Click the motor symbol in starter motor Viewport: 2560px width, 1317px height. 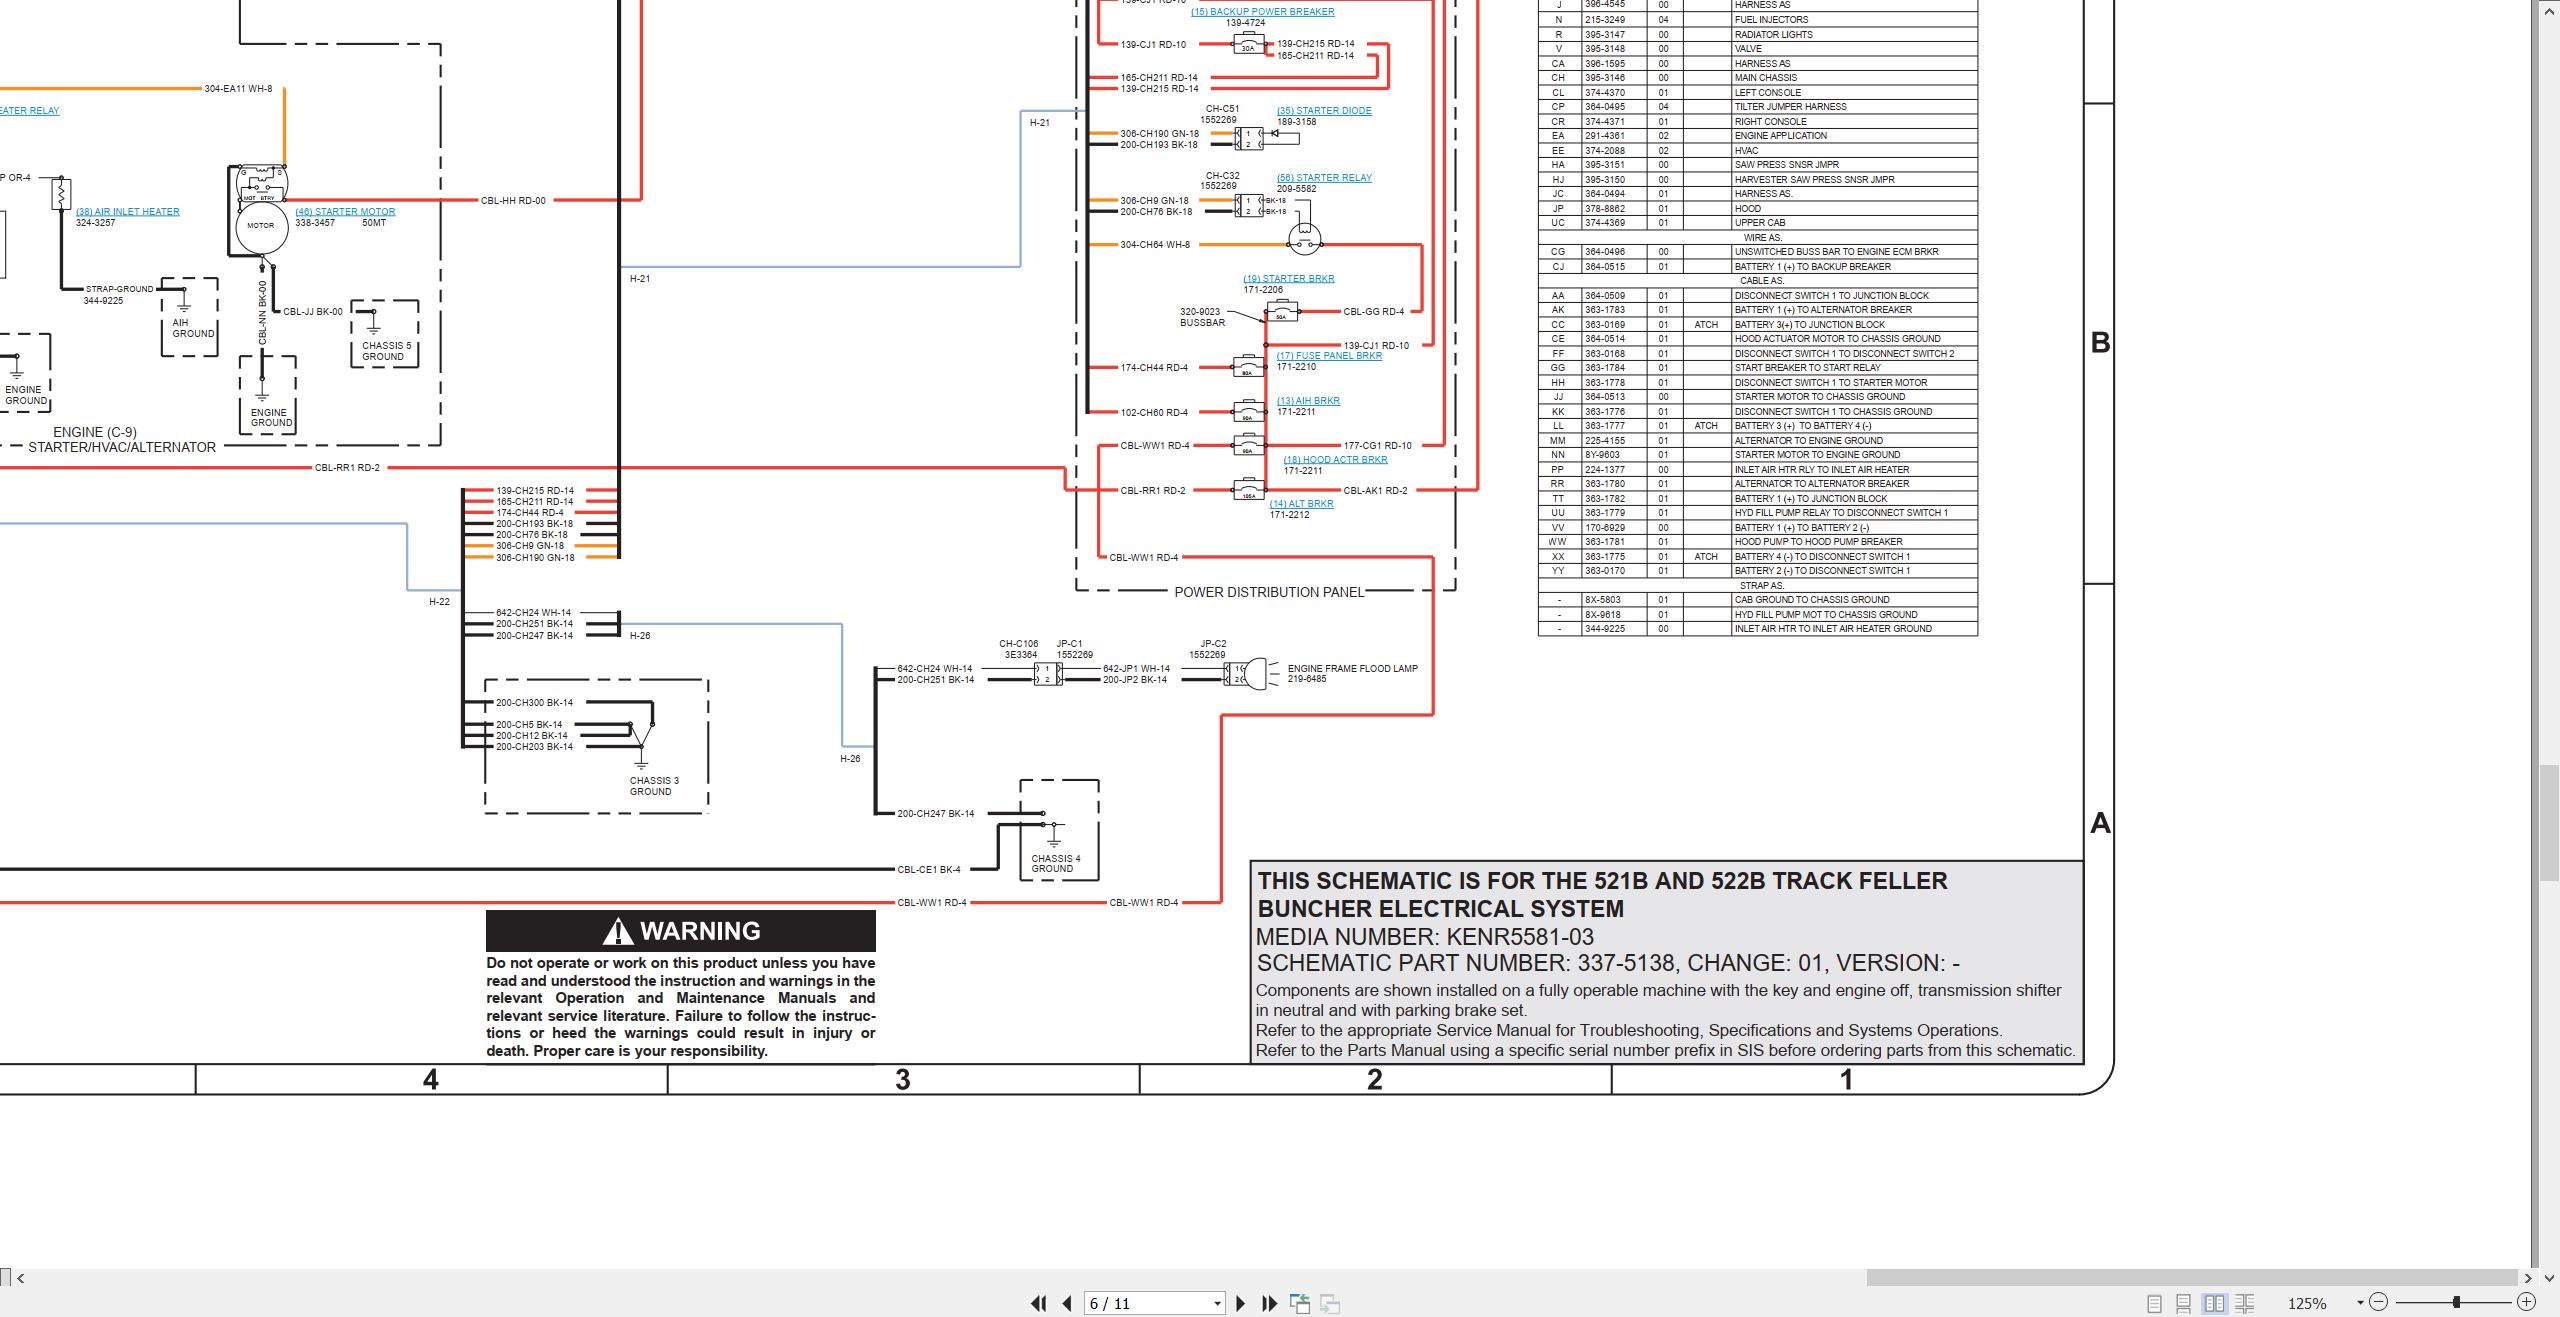[262, 226]
